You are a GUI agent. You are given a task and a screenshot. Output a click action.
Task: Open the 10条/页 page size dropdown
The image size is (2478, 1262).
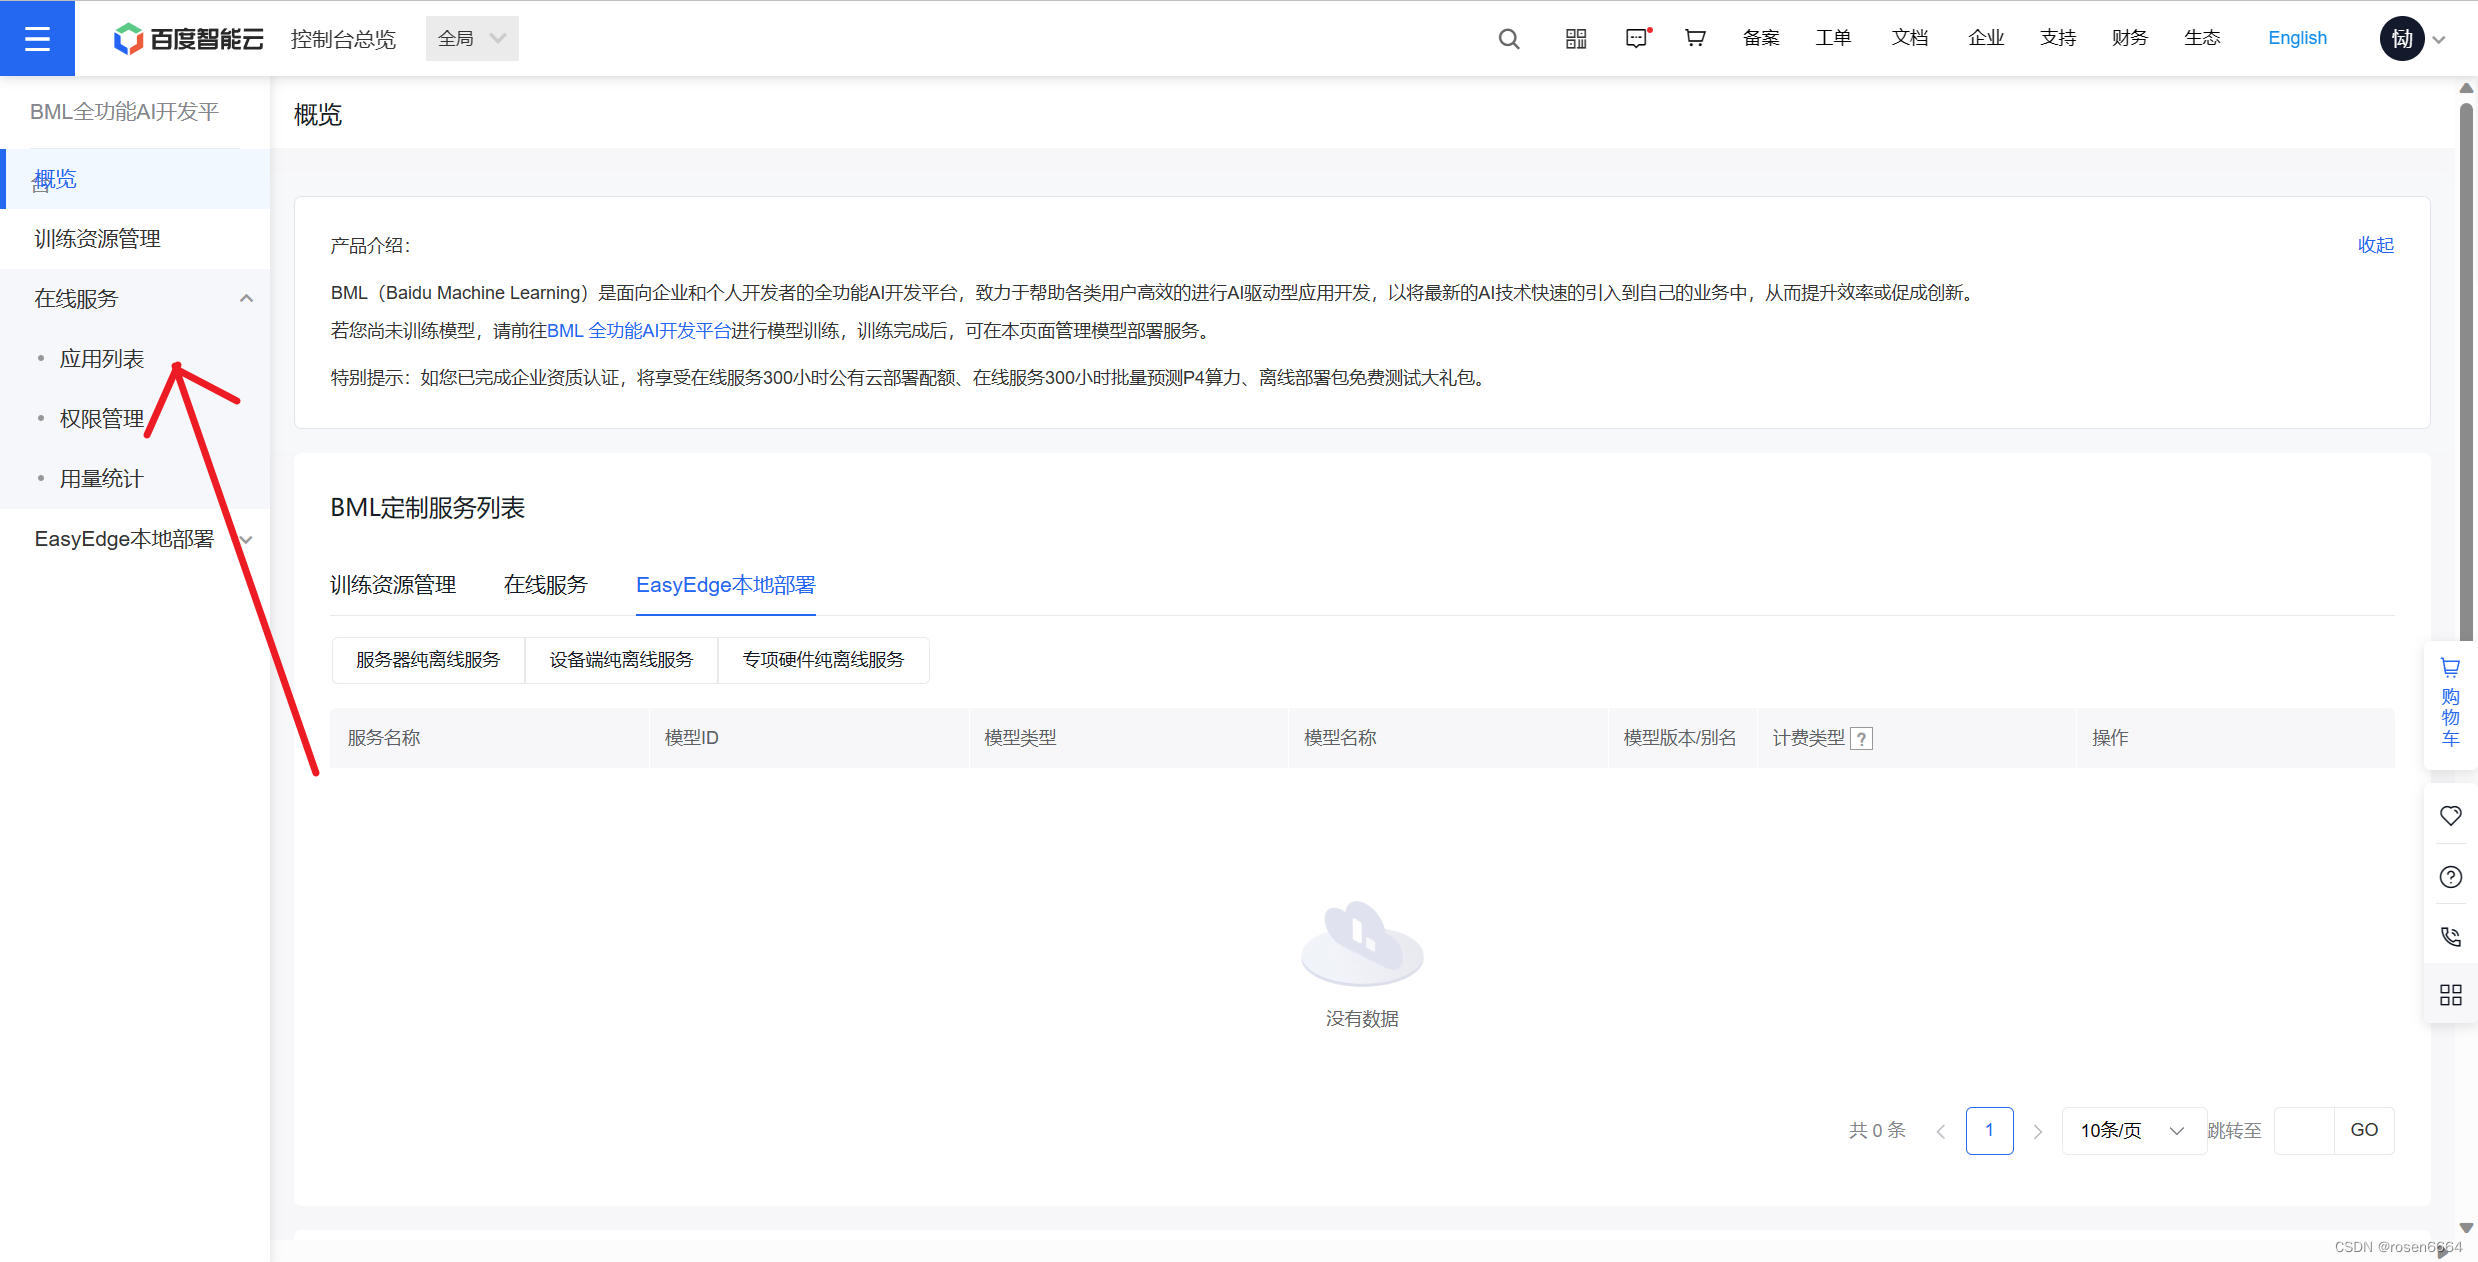coord(2132,1130)
